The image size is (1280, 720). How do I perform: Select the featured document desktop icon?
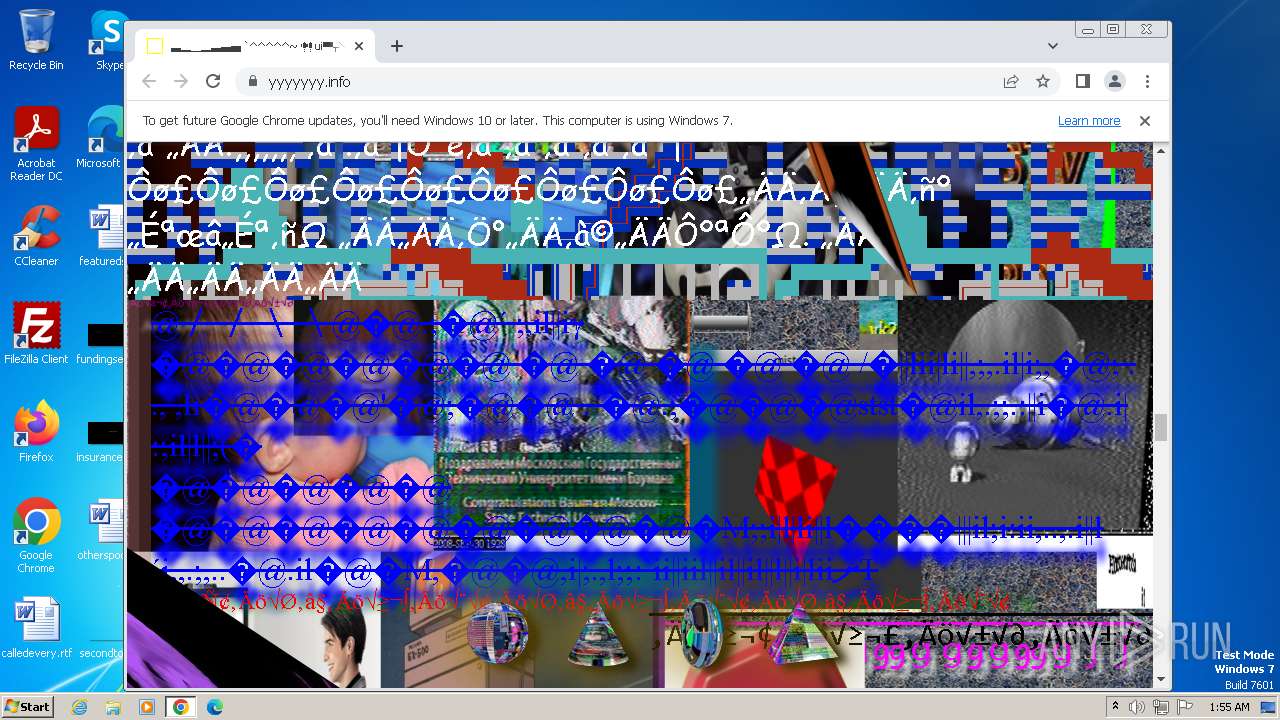coord(102,236)
